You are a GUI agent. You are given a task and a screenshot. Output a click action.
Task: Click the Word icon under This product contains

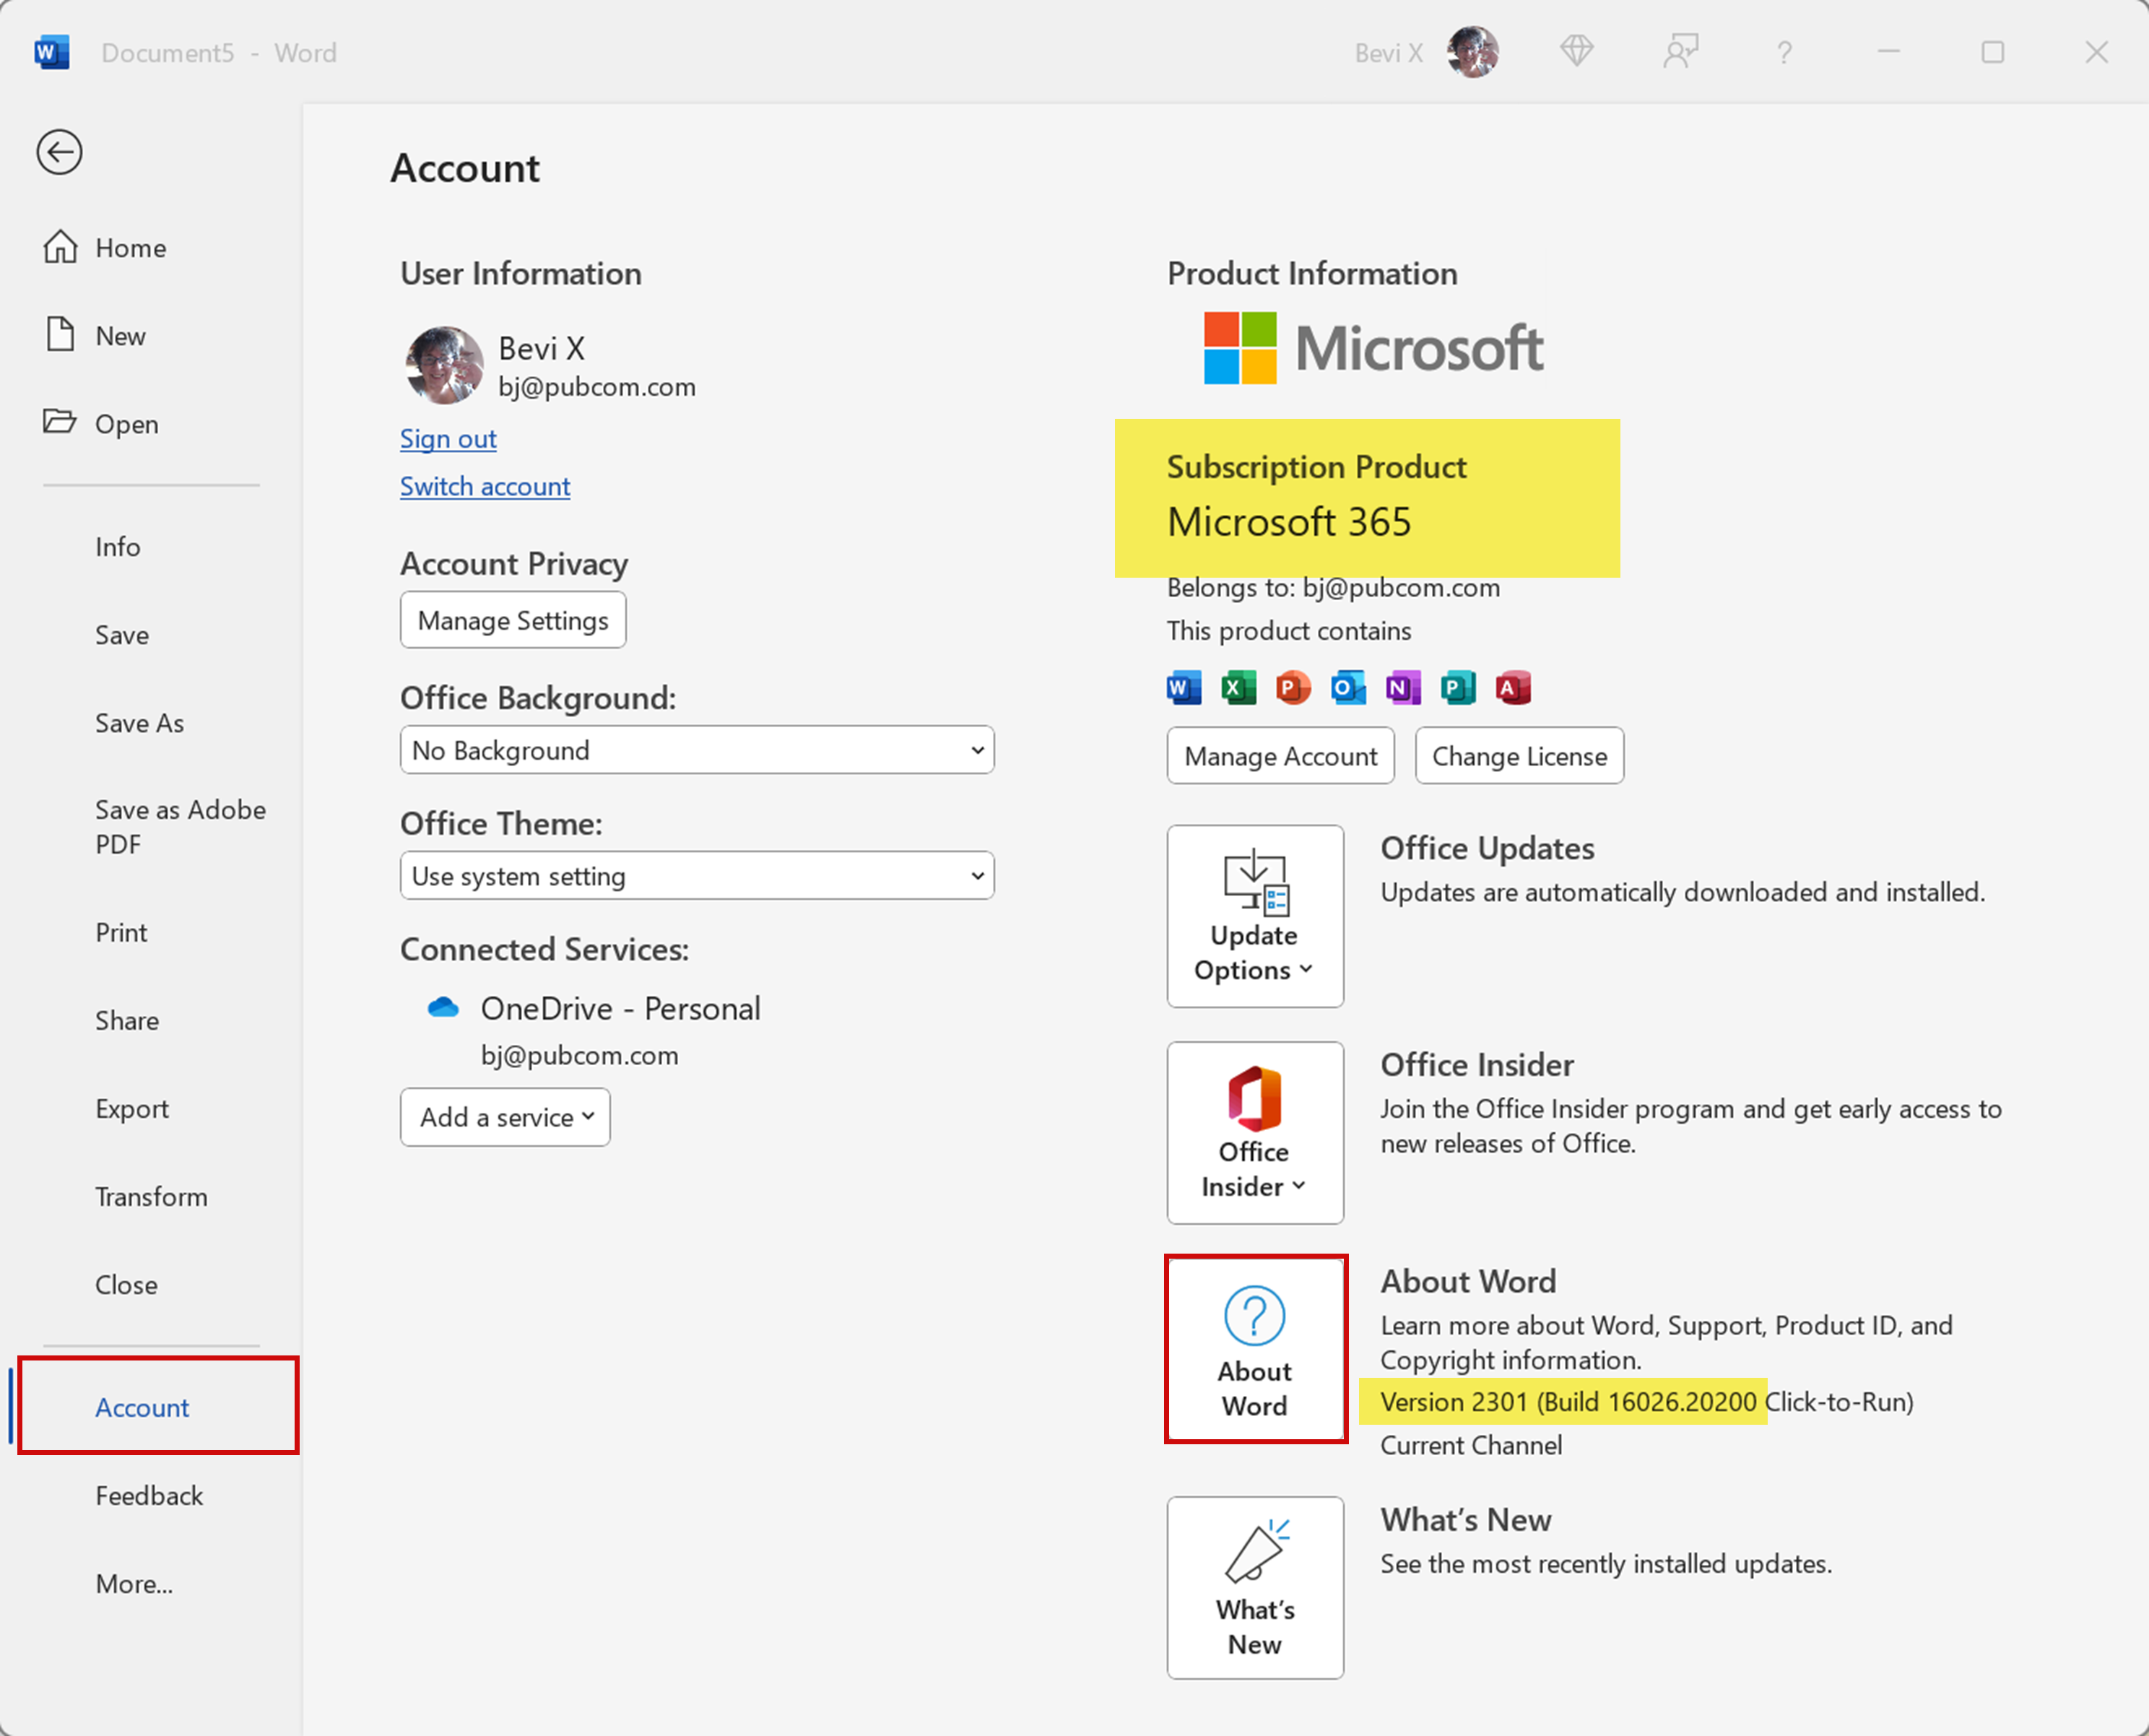(x=1184, y=688)
